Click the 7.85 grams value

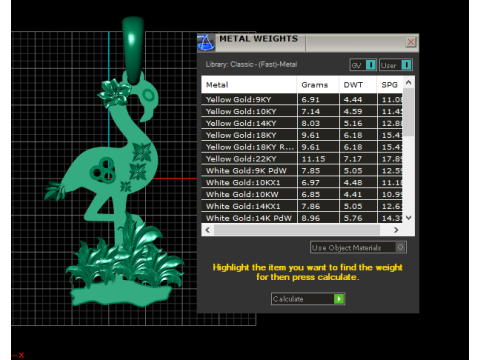pyautogui.click(x=310, y=171)
